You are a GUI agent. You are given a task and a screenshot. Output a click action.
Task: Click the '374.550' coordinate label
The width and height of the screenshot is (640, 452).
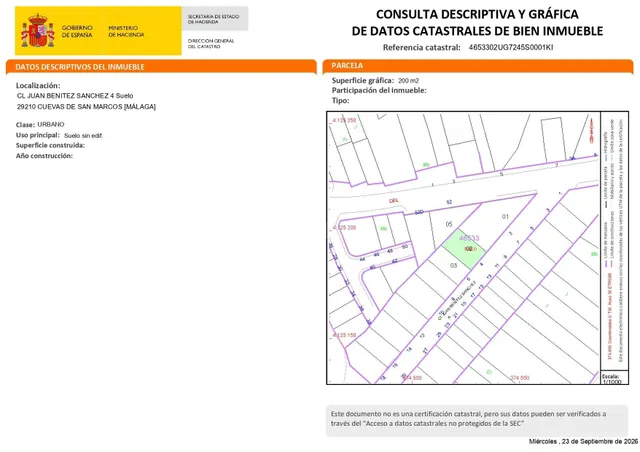click(x=520, y=378)
